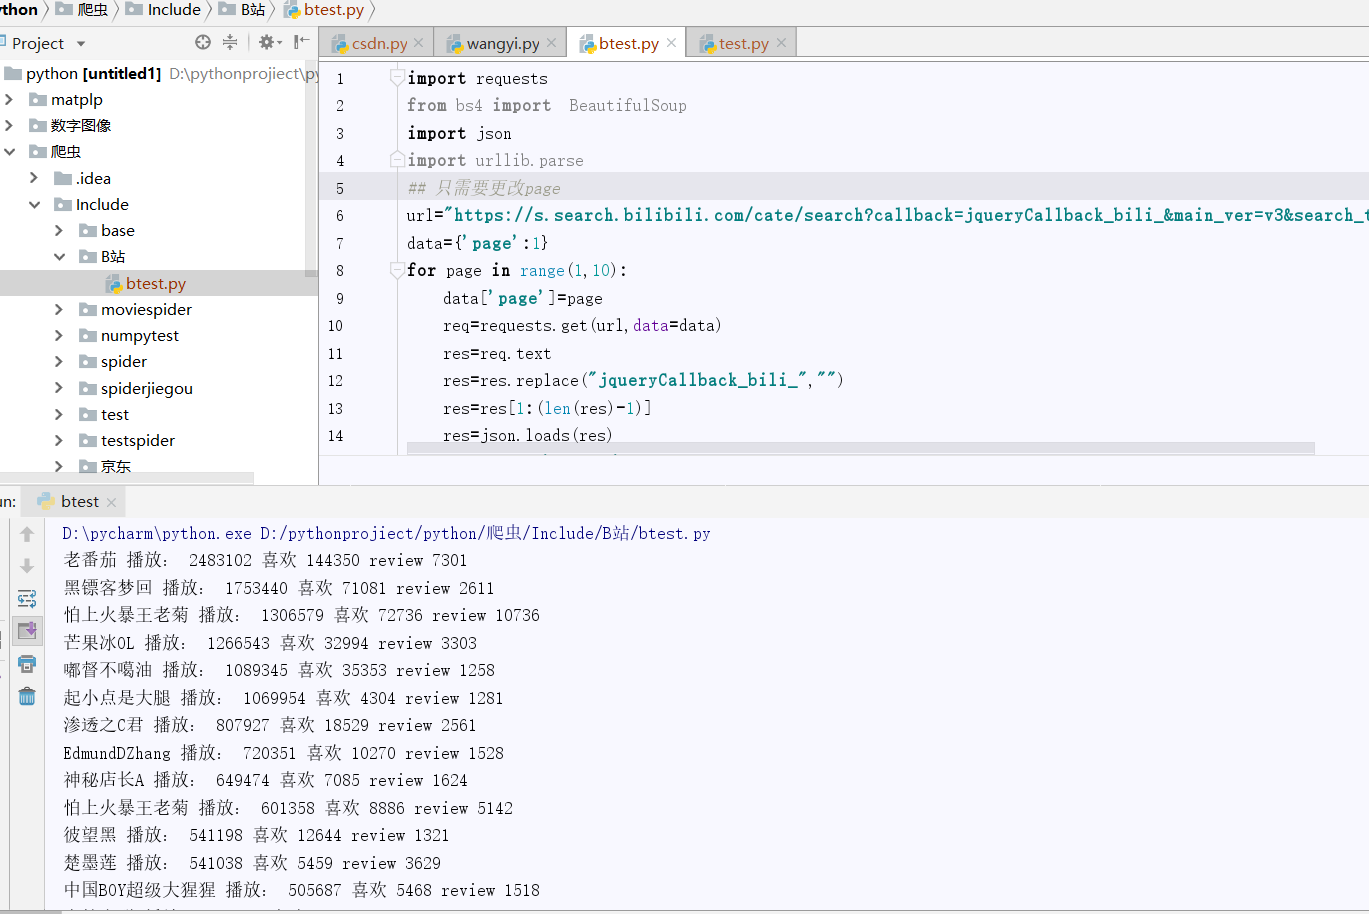Close the test.py tab
This screenshot has width=1369, height=914.
point(781,43)
